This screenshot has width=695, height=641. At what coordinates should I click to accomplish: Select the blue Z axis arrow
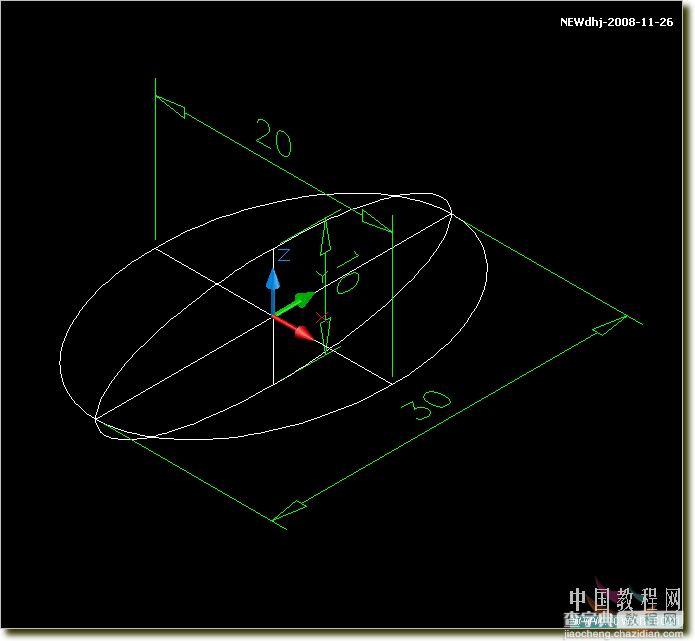pos(273,290)
